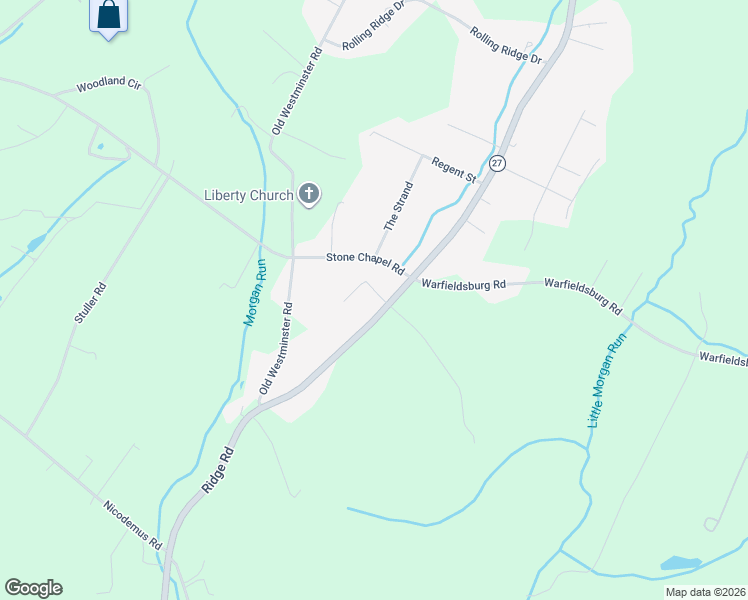Image resolution: width=748 pixels, height=600 pixels.
Task: Click the Liberty Church place label
Action: pos(249,195)
